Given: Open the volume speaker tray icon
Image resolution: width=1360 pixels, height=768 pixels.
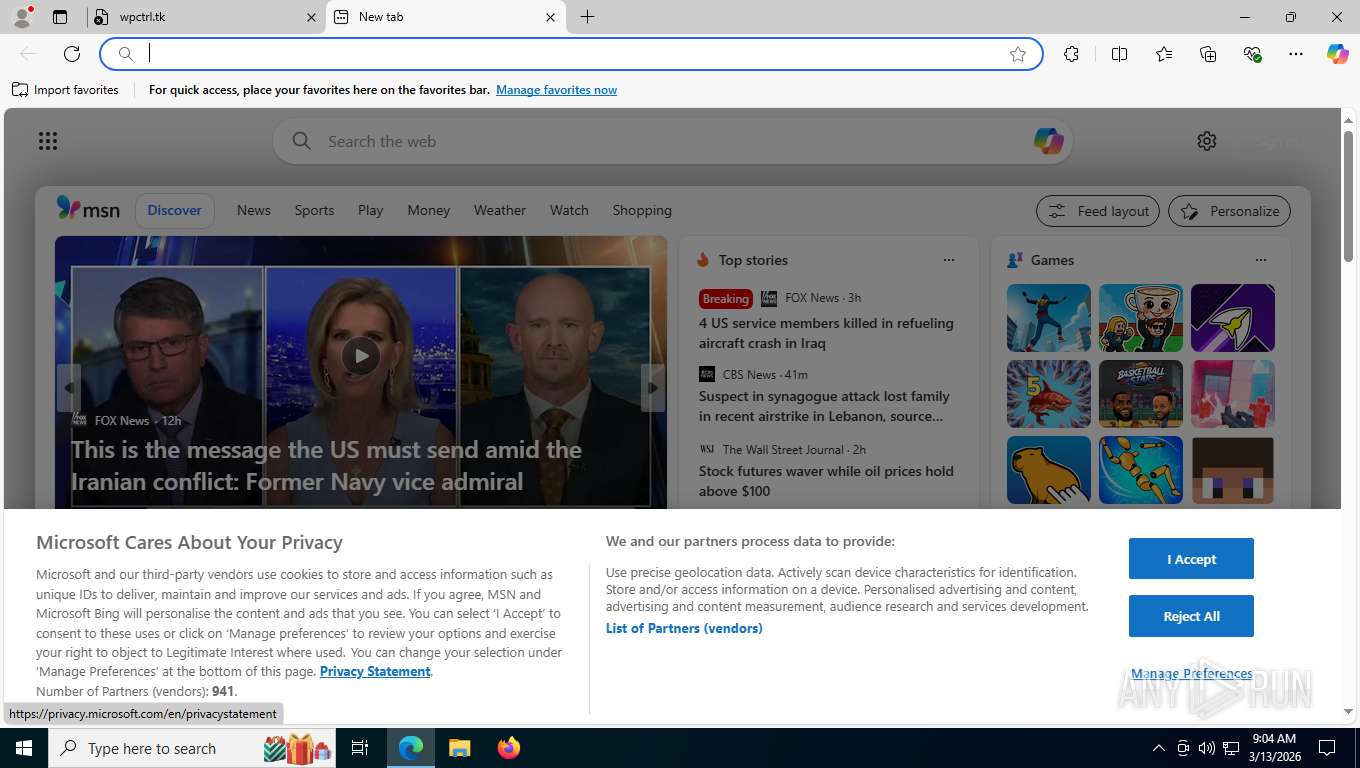Looking at the screenshot, I should pos(1207,748).
